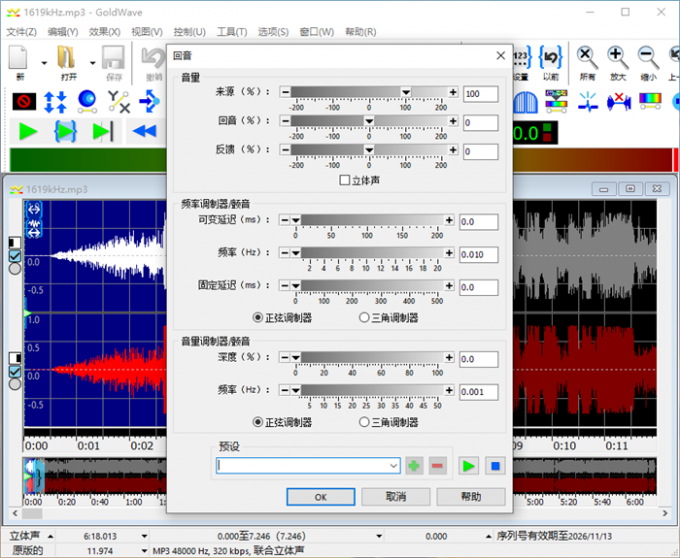Click the gray circle under white channel
The image size is (680, 558).
pos(15,269)
